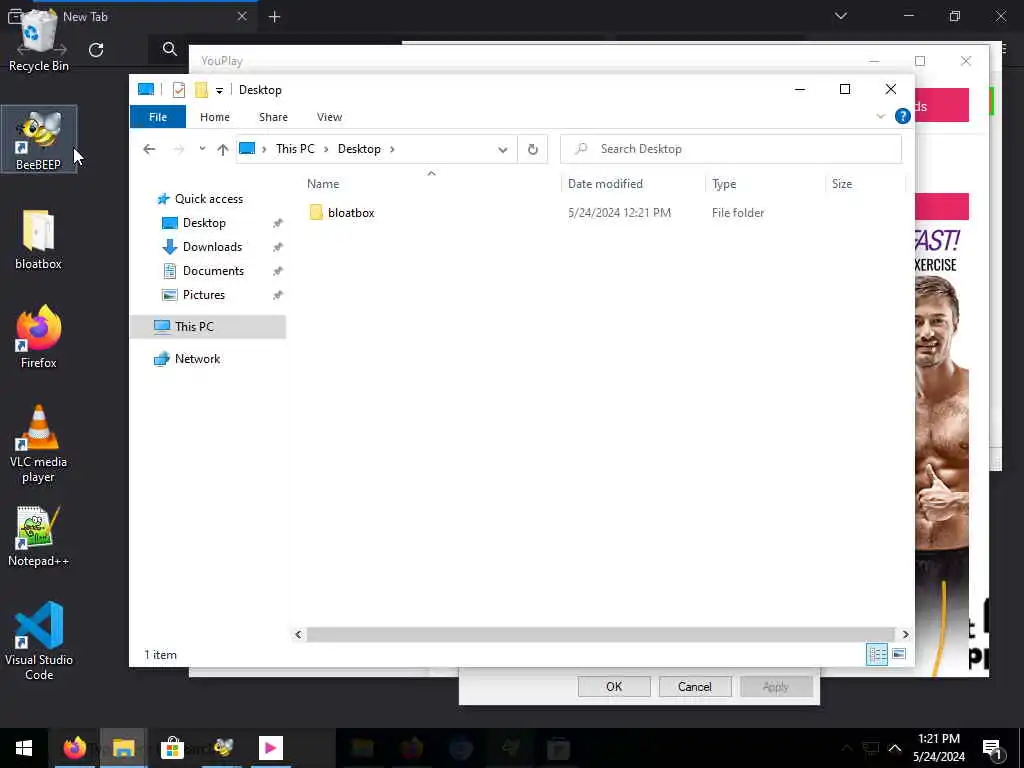Viewport: 1024px width, 768px height.
Task: Select the VLC media player desktop shortcut
Action: point(38,444)
